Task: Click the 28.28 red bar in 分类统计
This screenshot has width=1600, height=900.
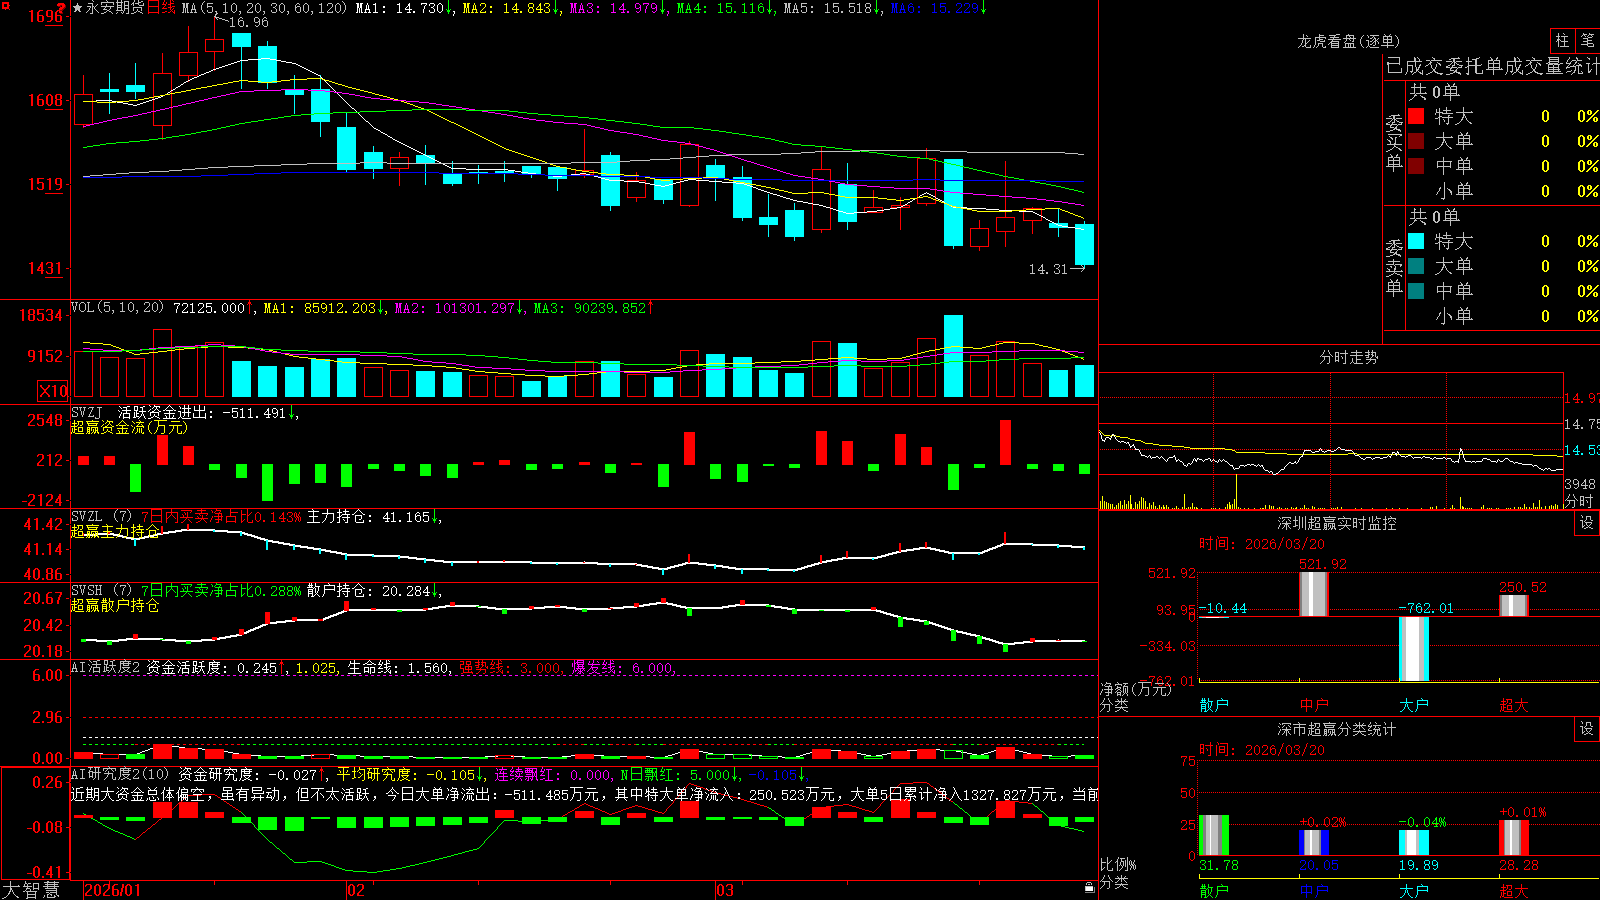Action: coord(1513,838)
